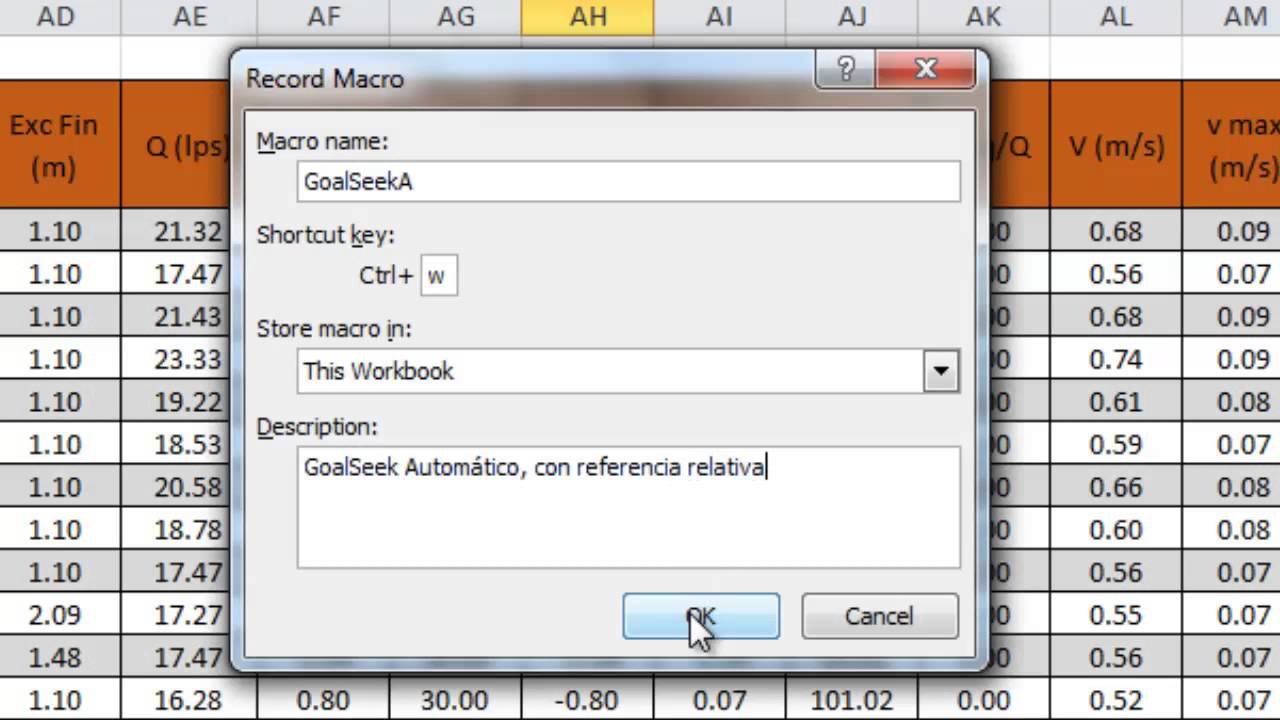Image resolution: width=1280 pixels, height=720 pixels.
Task: Click the V (m/s) header cell
Action: [1115, 145]
